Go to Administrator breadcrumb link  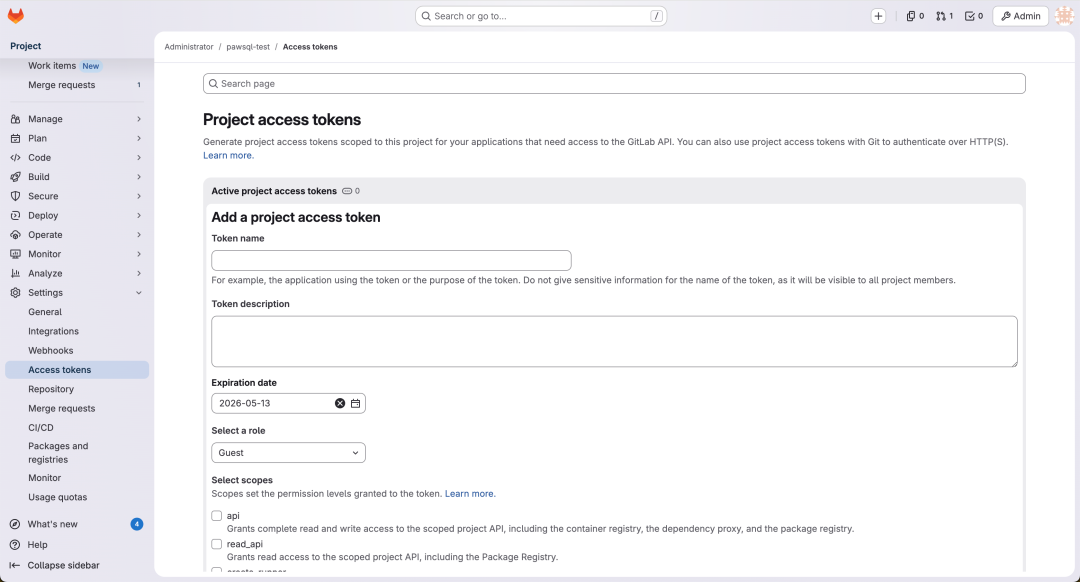click(189, 47)
